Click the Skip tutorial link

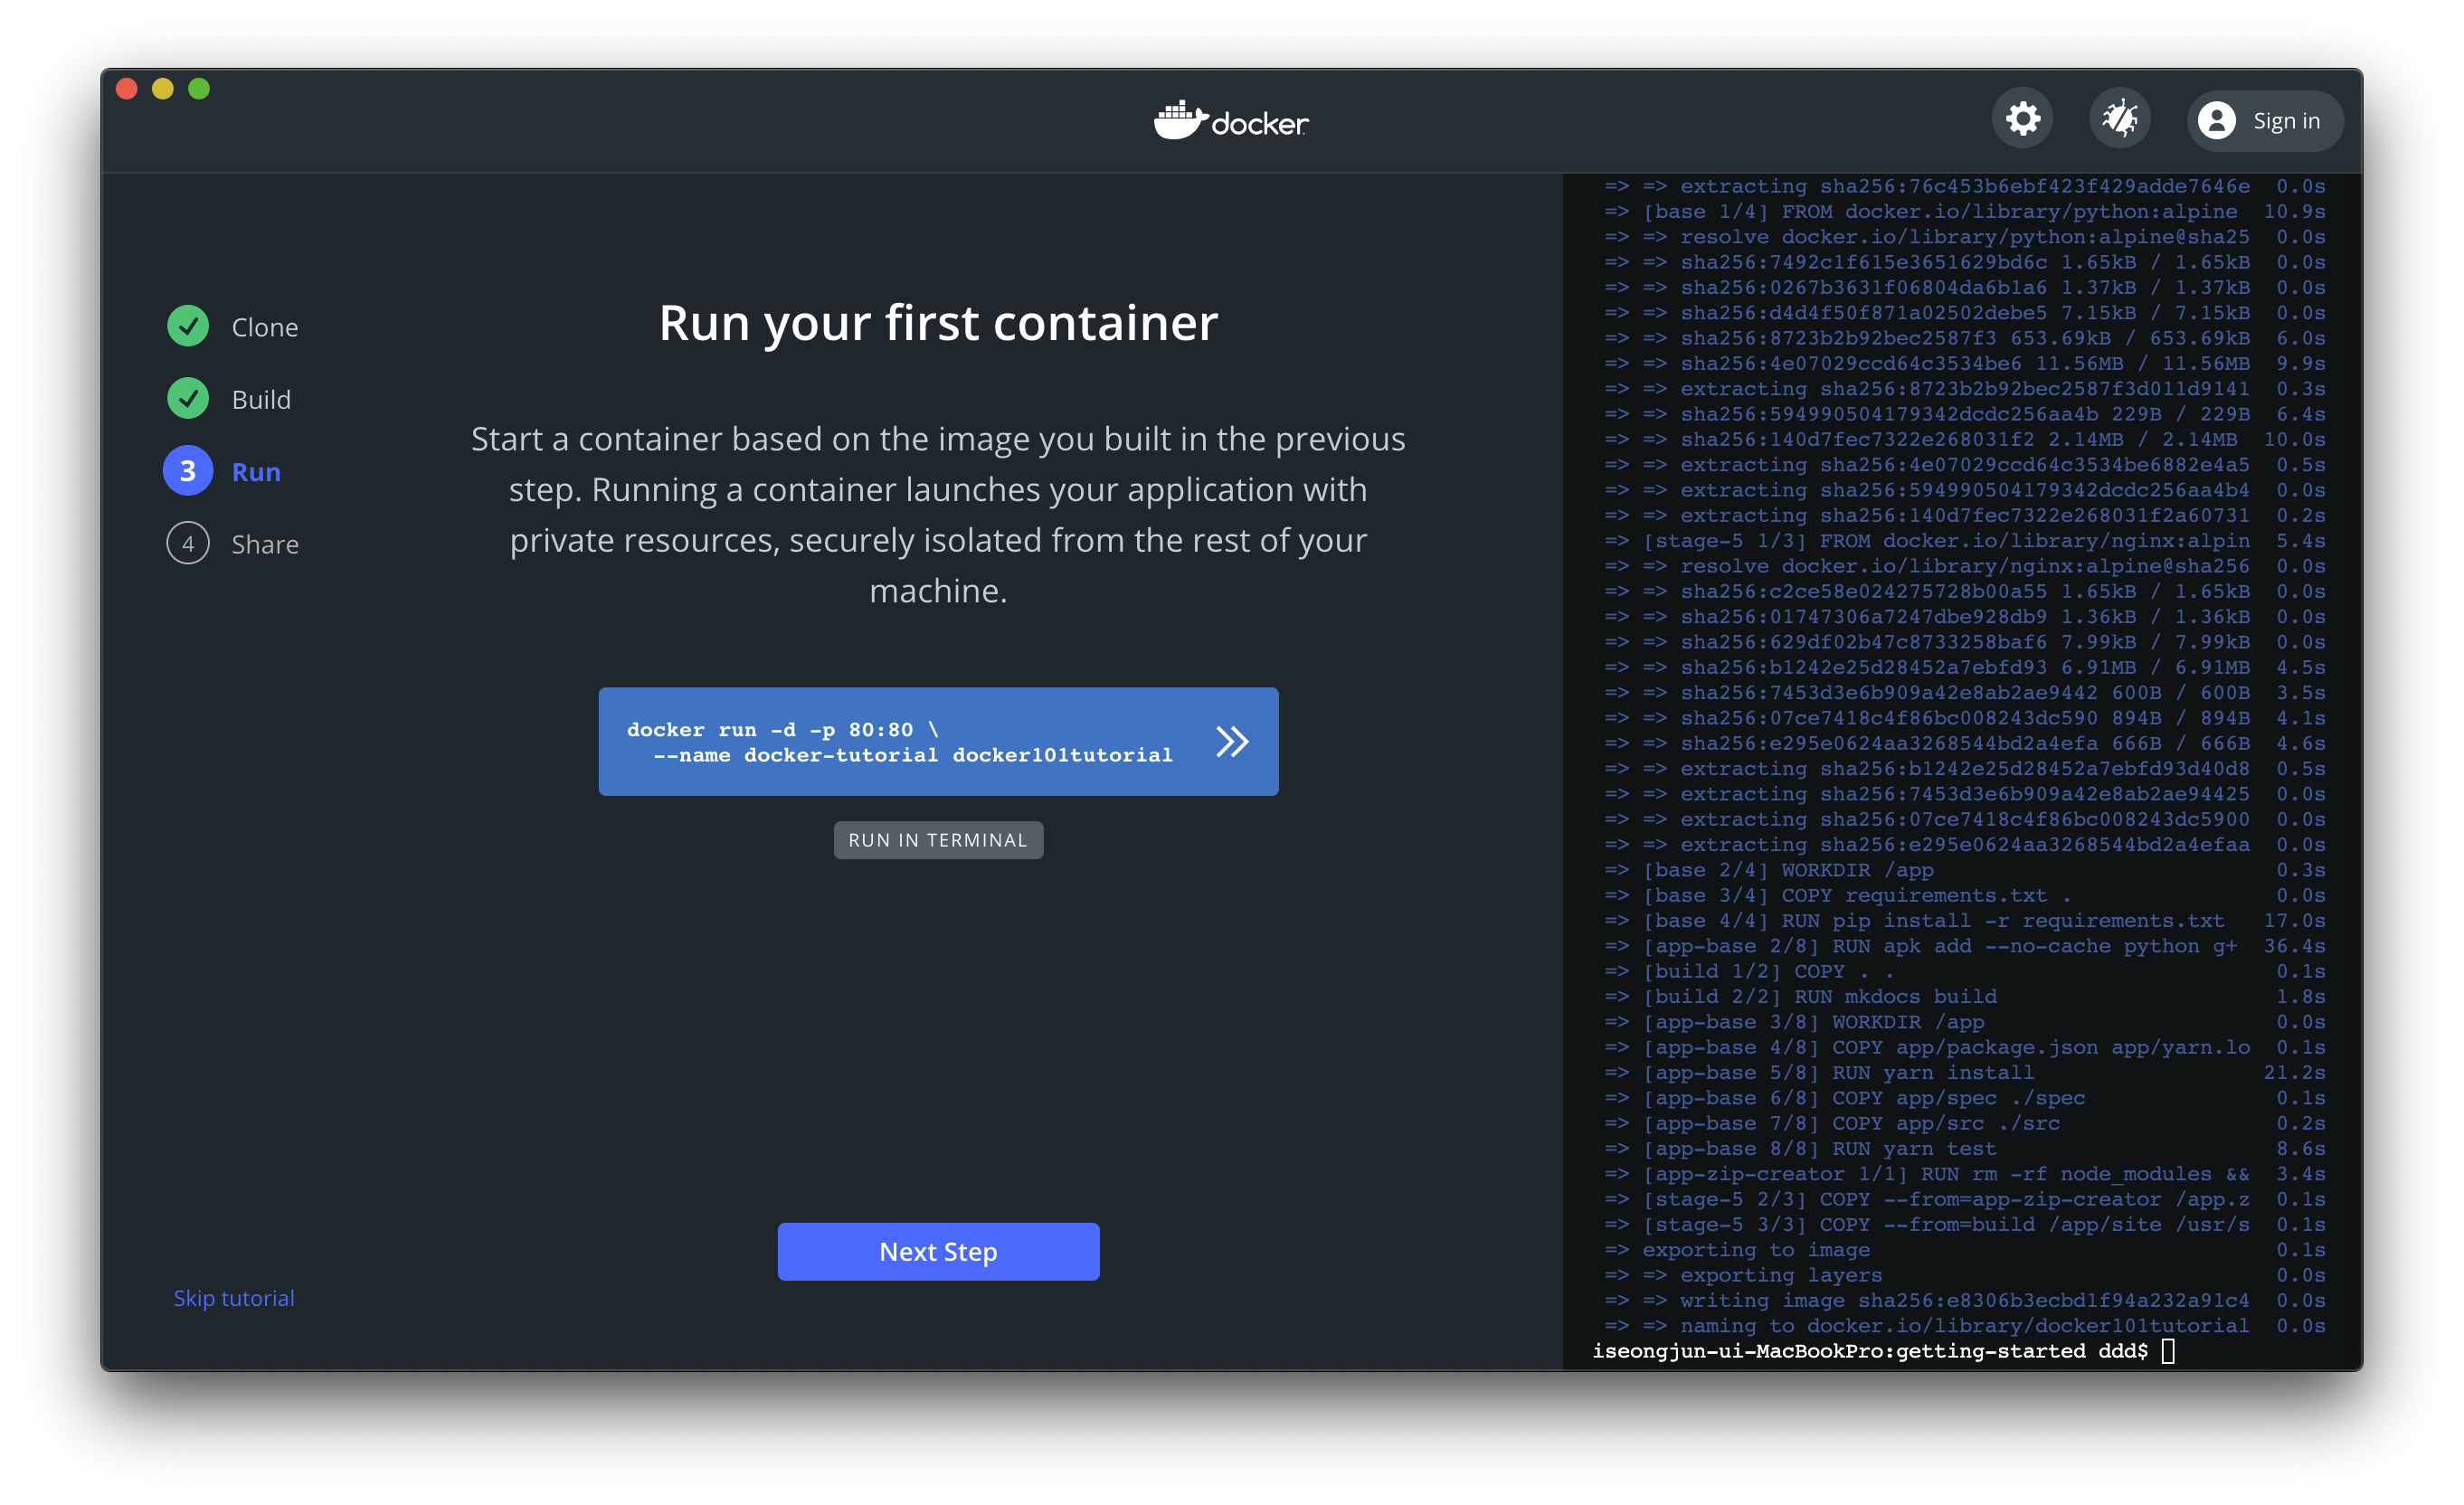[x=234, y=1298]
